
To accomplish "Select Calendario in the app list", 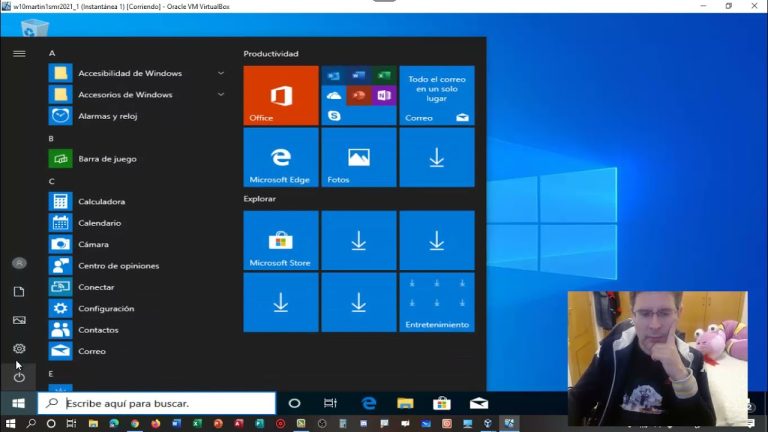I will click(x=99, y=223).
